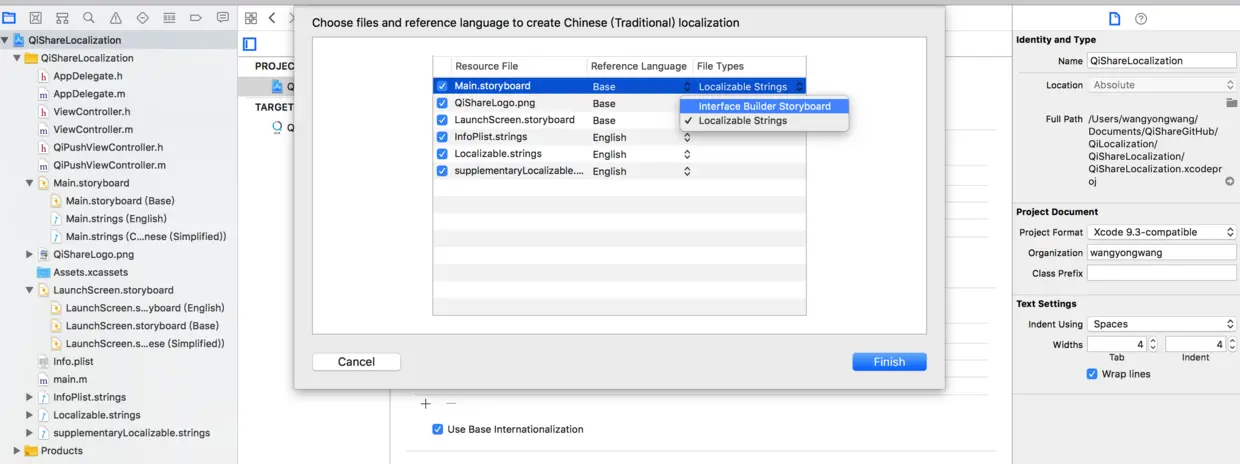Show the Quick Help inspector icon
This screenshot has width=1240, height=464.
tap(1141, 19)
